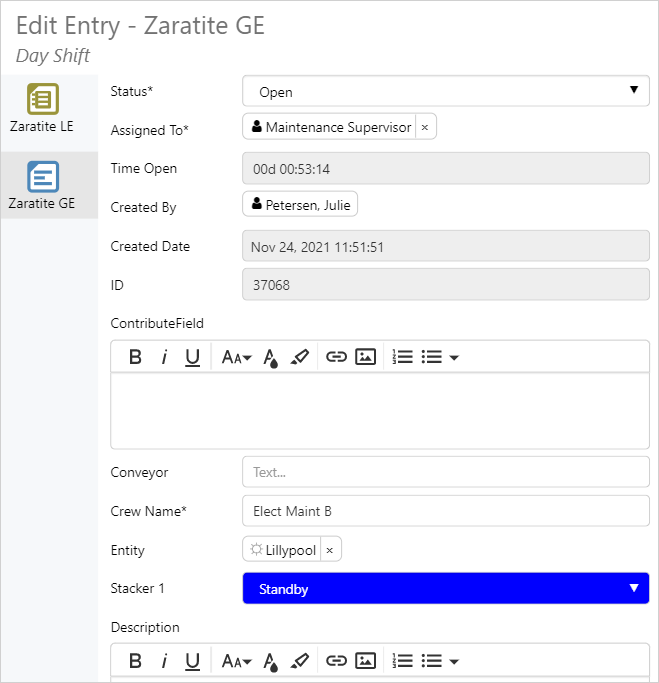
Task: Open the Status dropdown
Action: point(445,92)
